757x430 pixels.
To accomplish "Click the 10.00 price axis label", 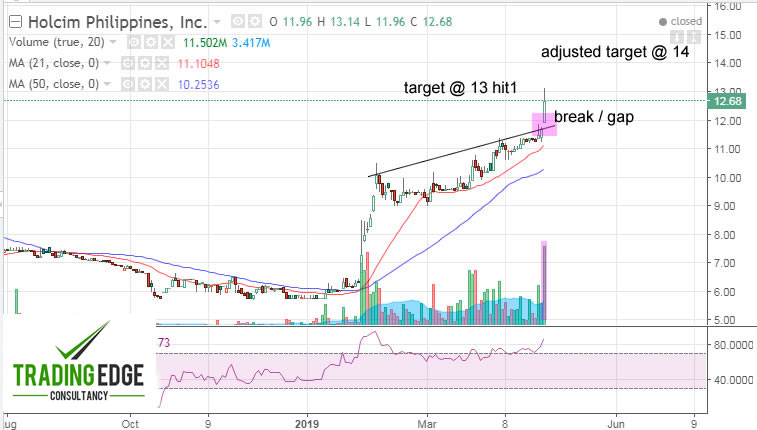I will [x=728, y=178].
